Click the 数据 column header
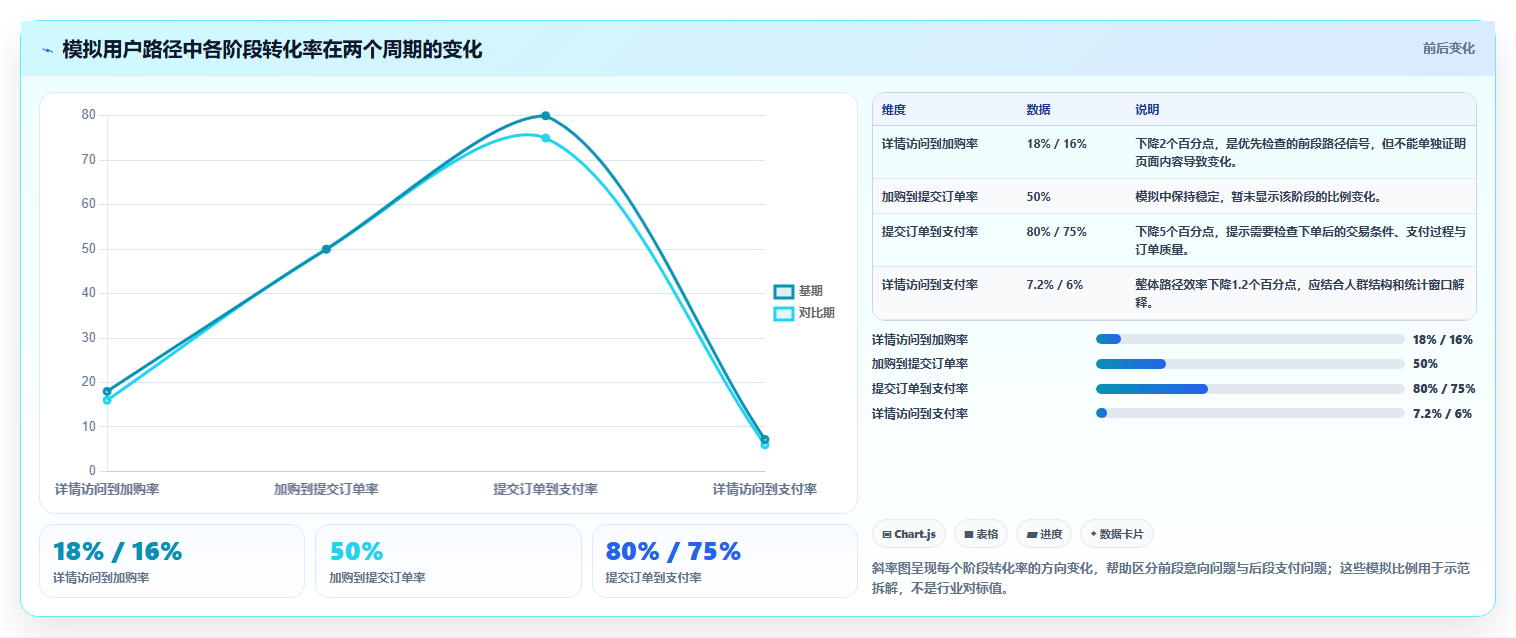 1038,110
